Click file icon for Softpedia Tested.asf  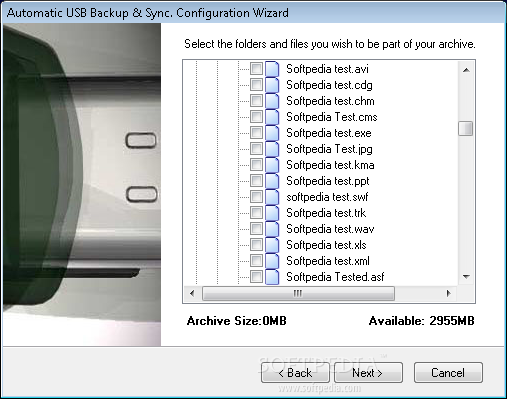[x=272, y=277]
